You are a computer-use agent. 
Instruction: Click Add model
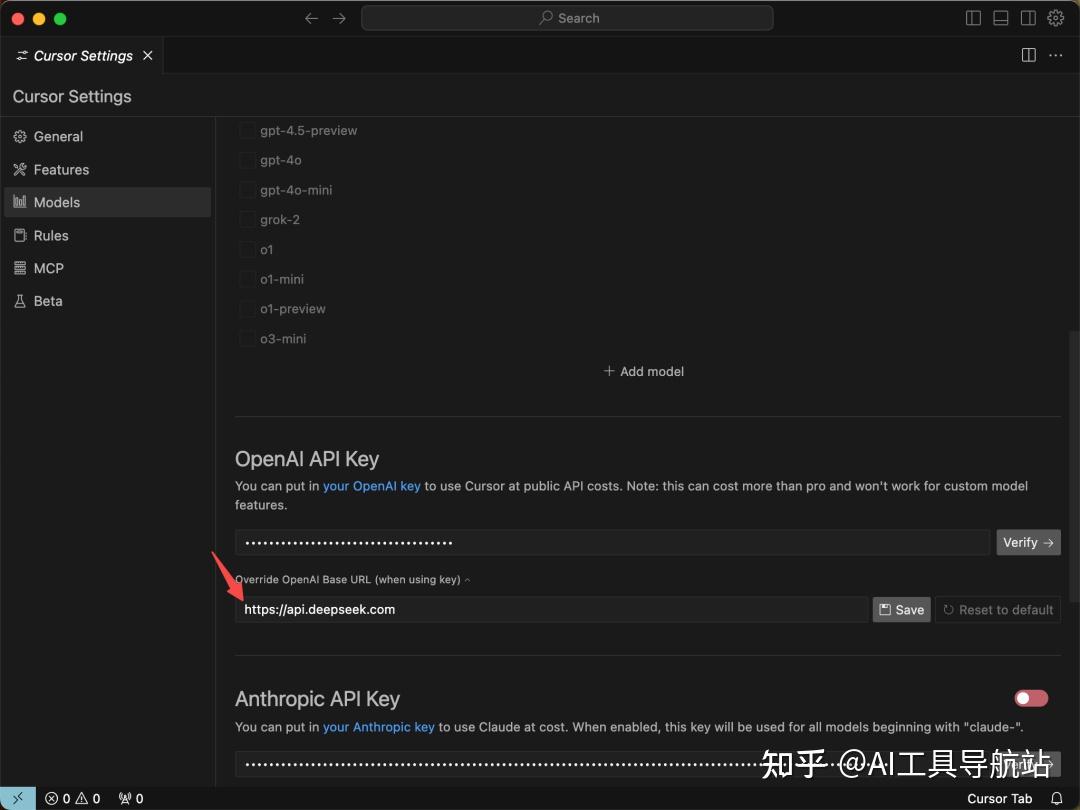click(644, 371)
